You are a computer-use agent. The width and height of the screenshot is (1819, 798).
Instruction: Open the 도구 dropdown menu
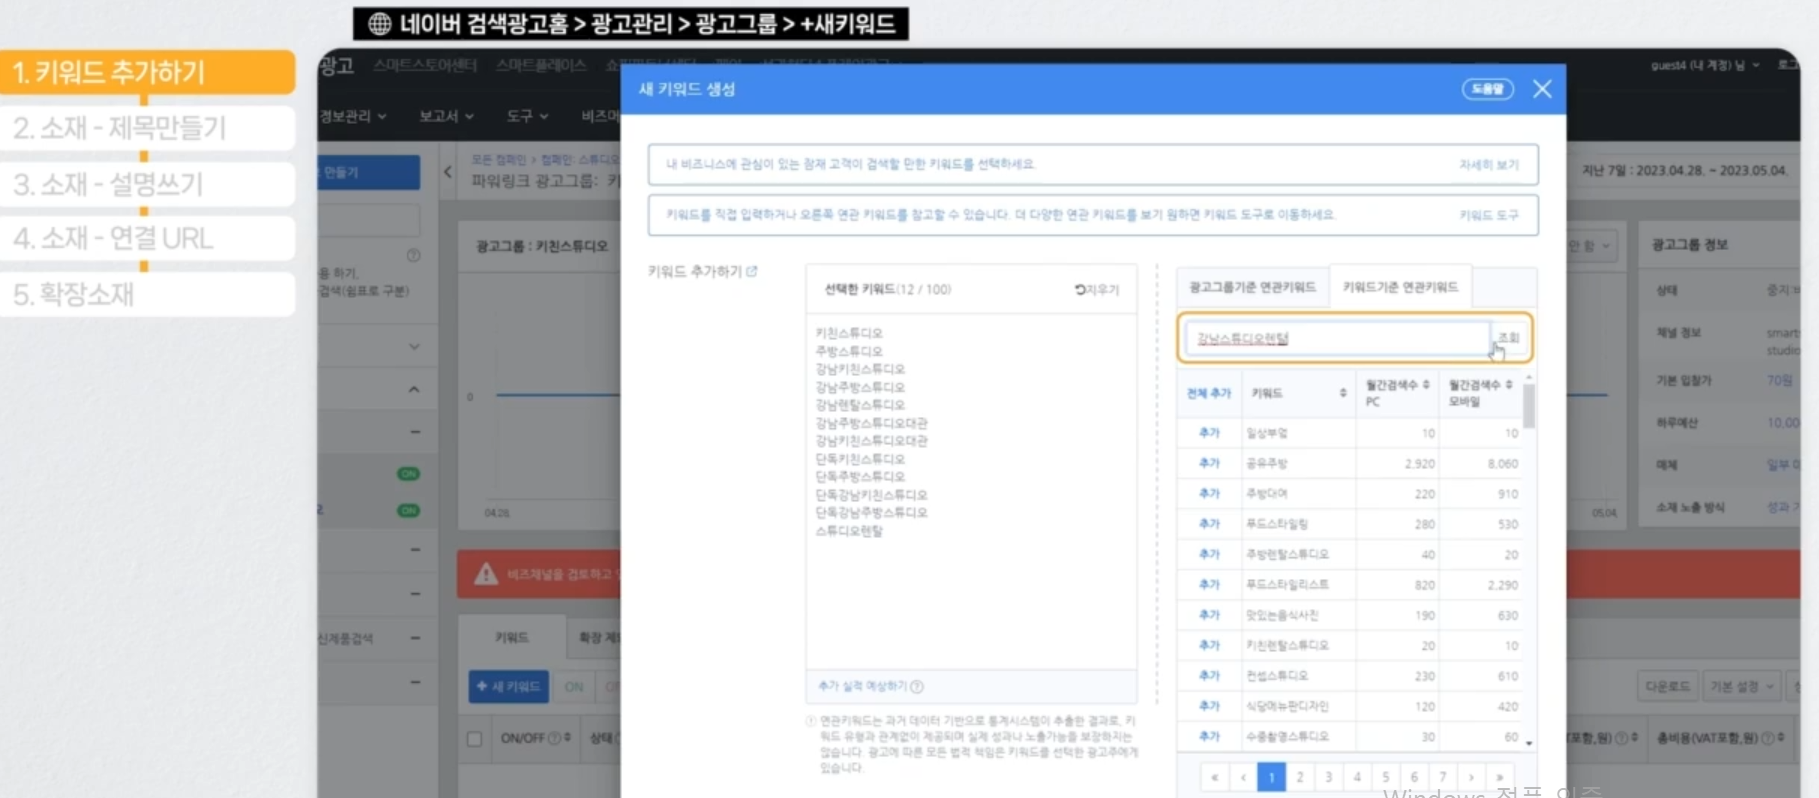pyautogui.click(x=527, y=117)
